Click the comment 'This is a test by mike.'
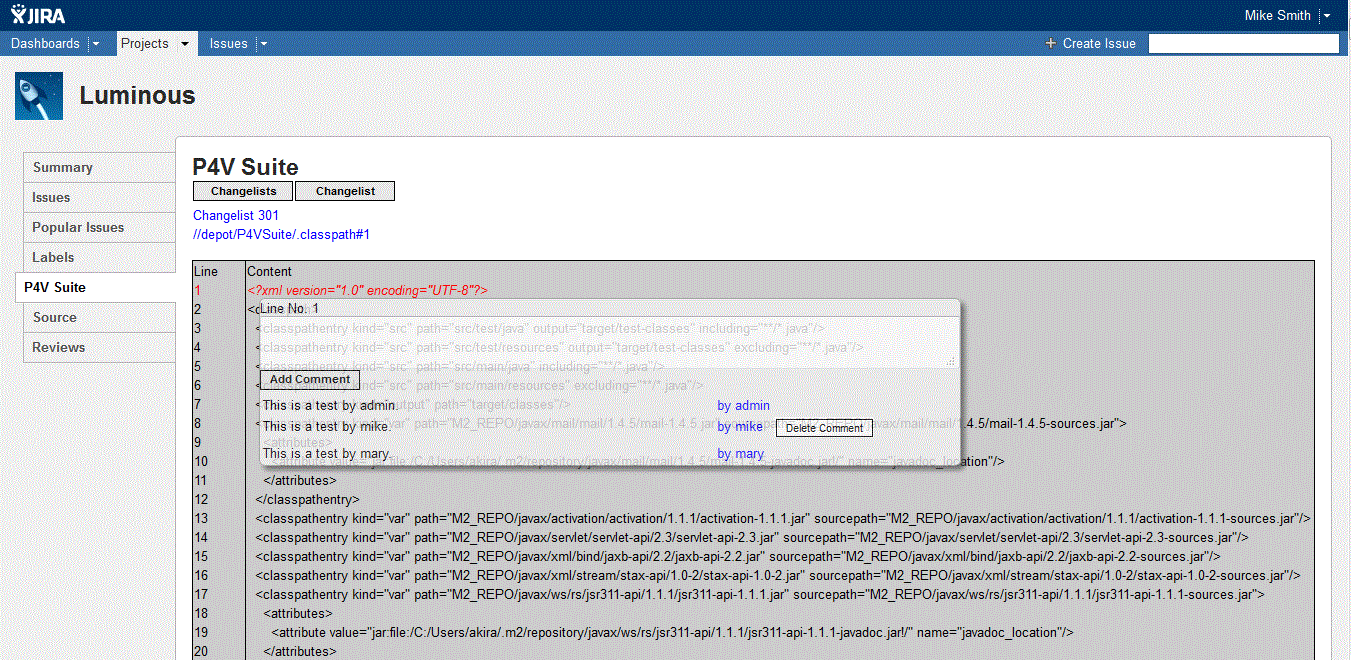 [x=326, y=427]
